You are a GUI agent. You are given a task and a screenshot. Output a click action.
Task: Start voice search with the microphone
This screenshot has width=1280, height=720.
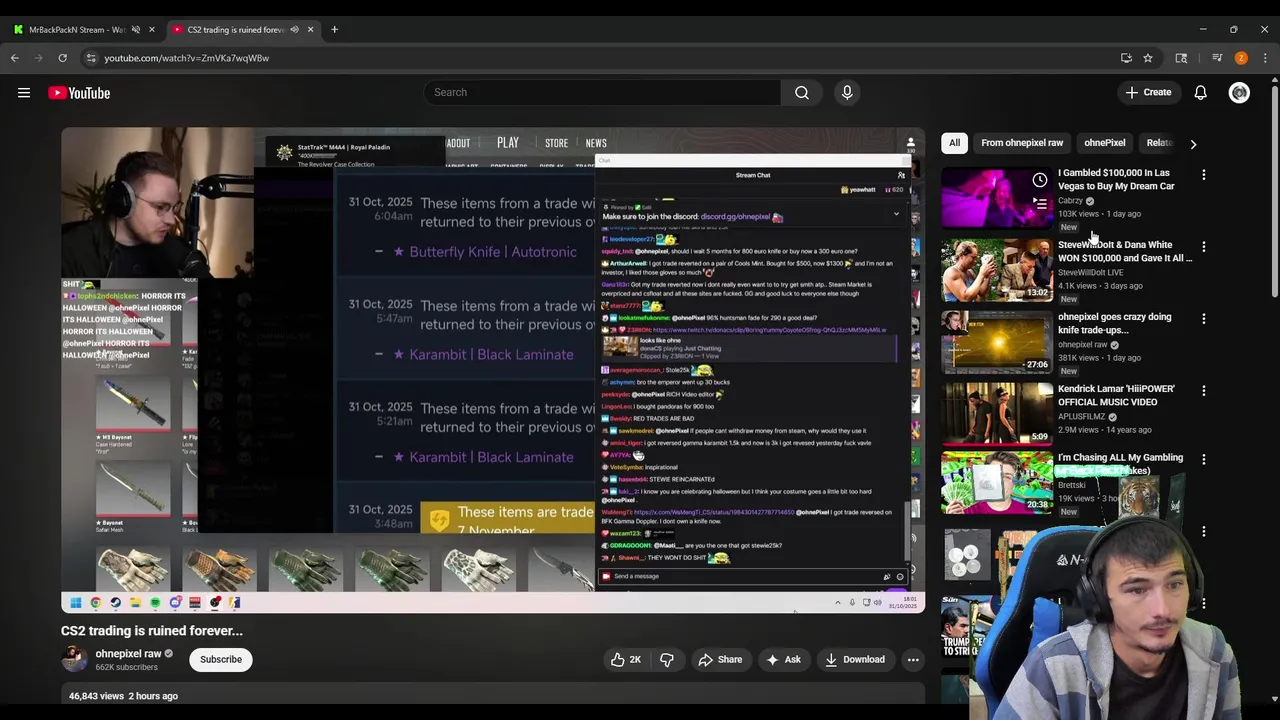847,92
